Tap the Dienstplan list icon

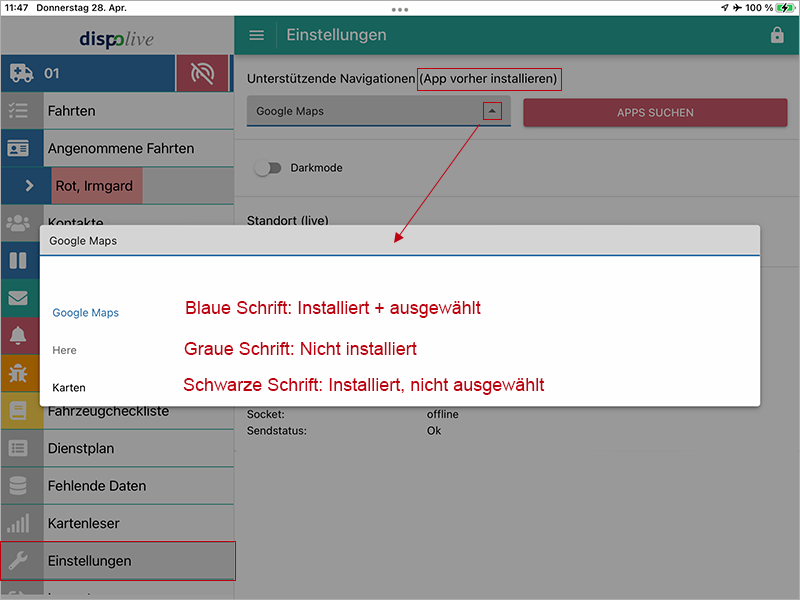pos(18,448)
